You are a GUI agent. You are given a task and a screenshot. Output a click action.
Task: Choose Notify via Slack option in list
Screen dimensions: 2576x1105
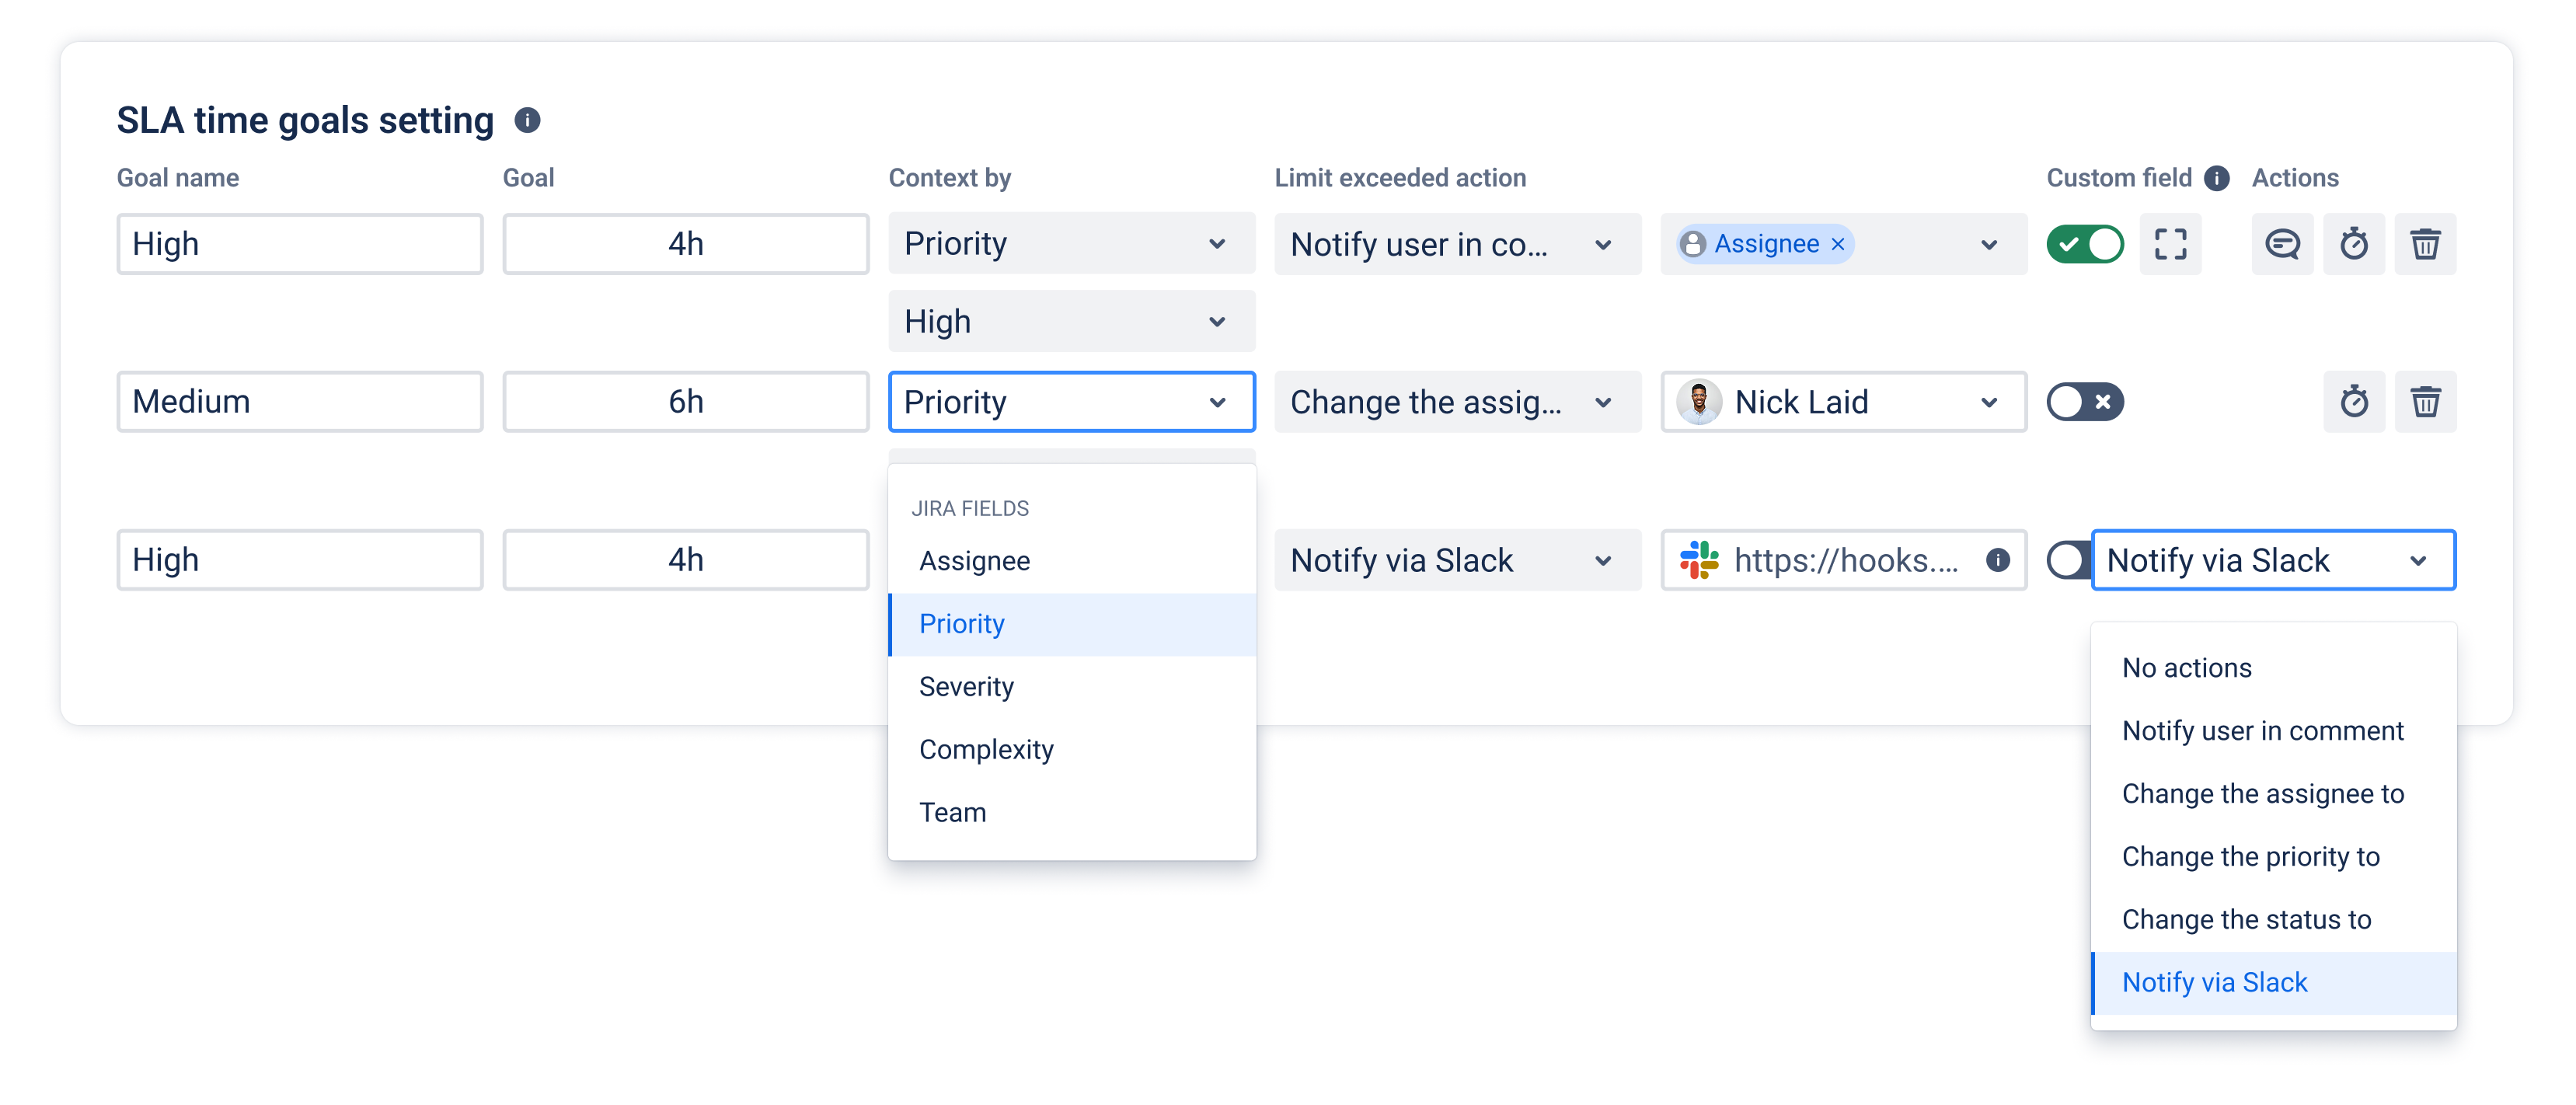(x=2273, y=983)
